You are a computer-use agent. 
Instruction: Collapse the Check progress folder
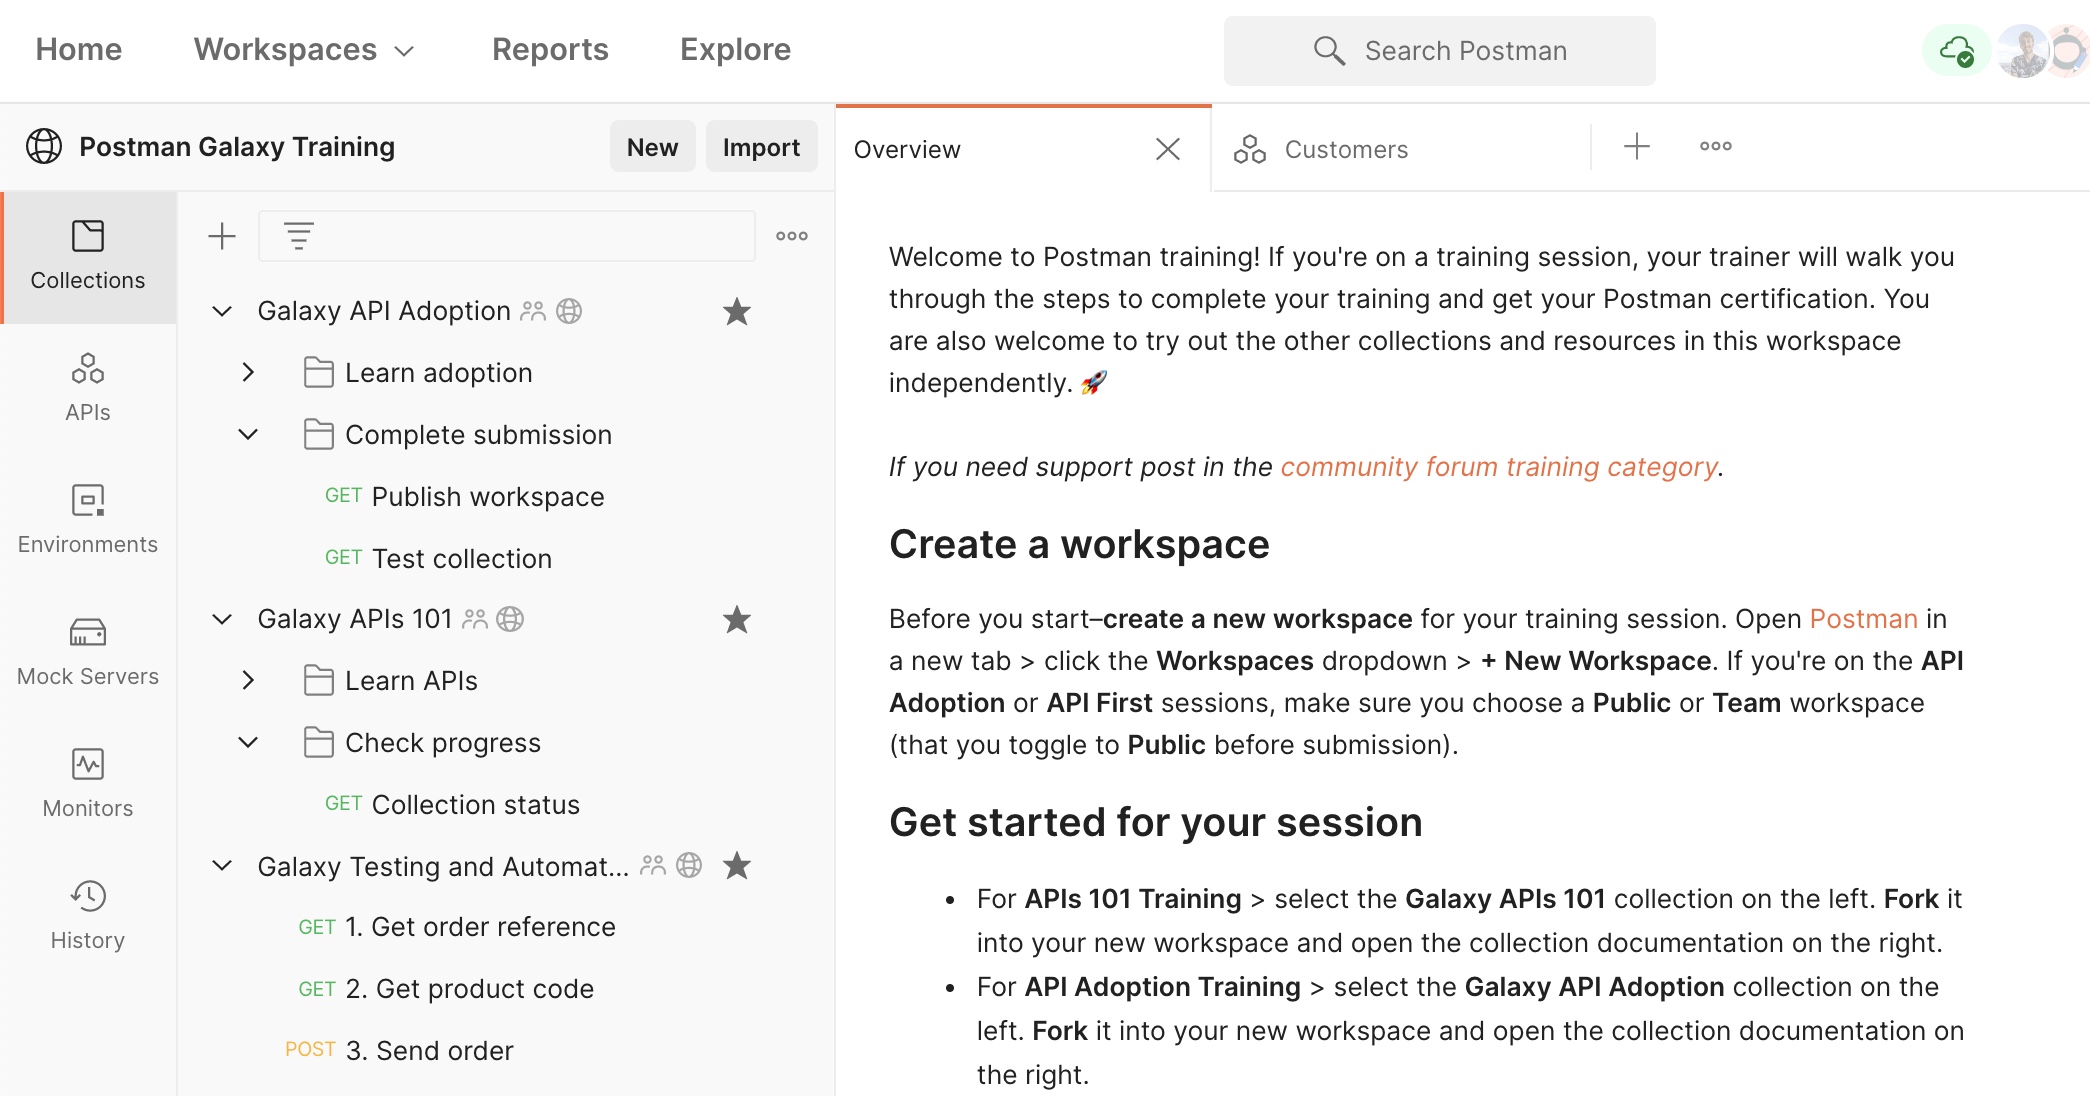point(248,742)
